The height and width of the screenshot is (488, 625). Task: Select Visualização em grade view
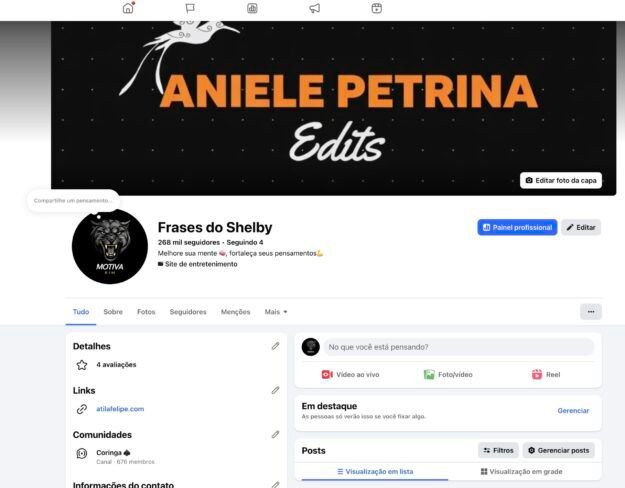[521, 472]
